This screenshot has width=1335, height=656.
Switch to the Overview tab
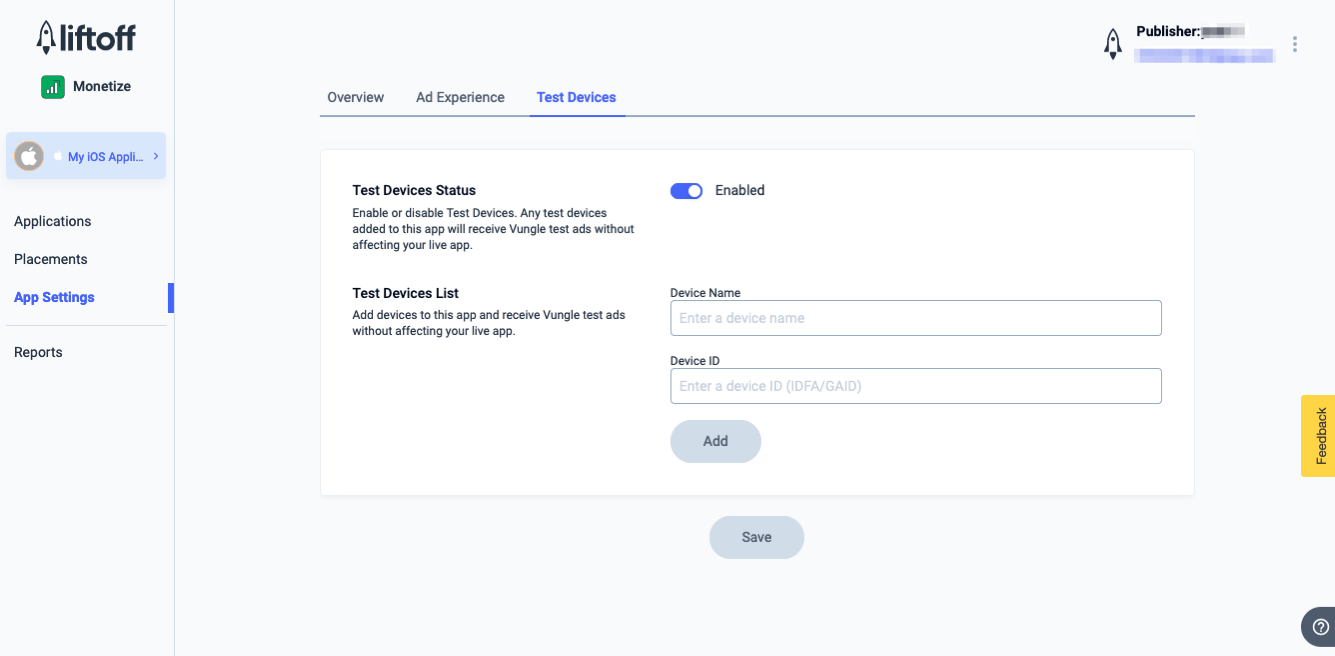coord(356,97)
